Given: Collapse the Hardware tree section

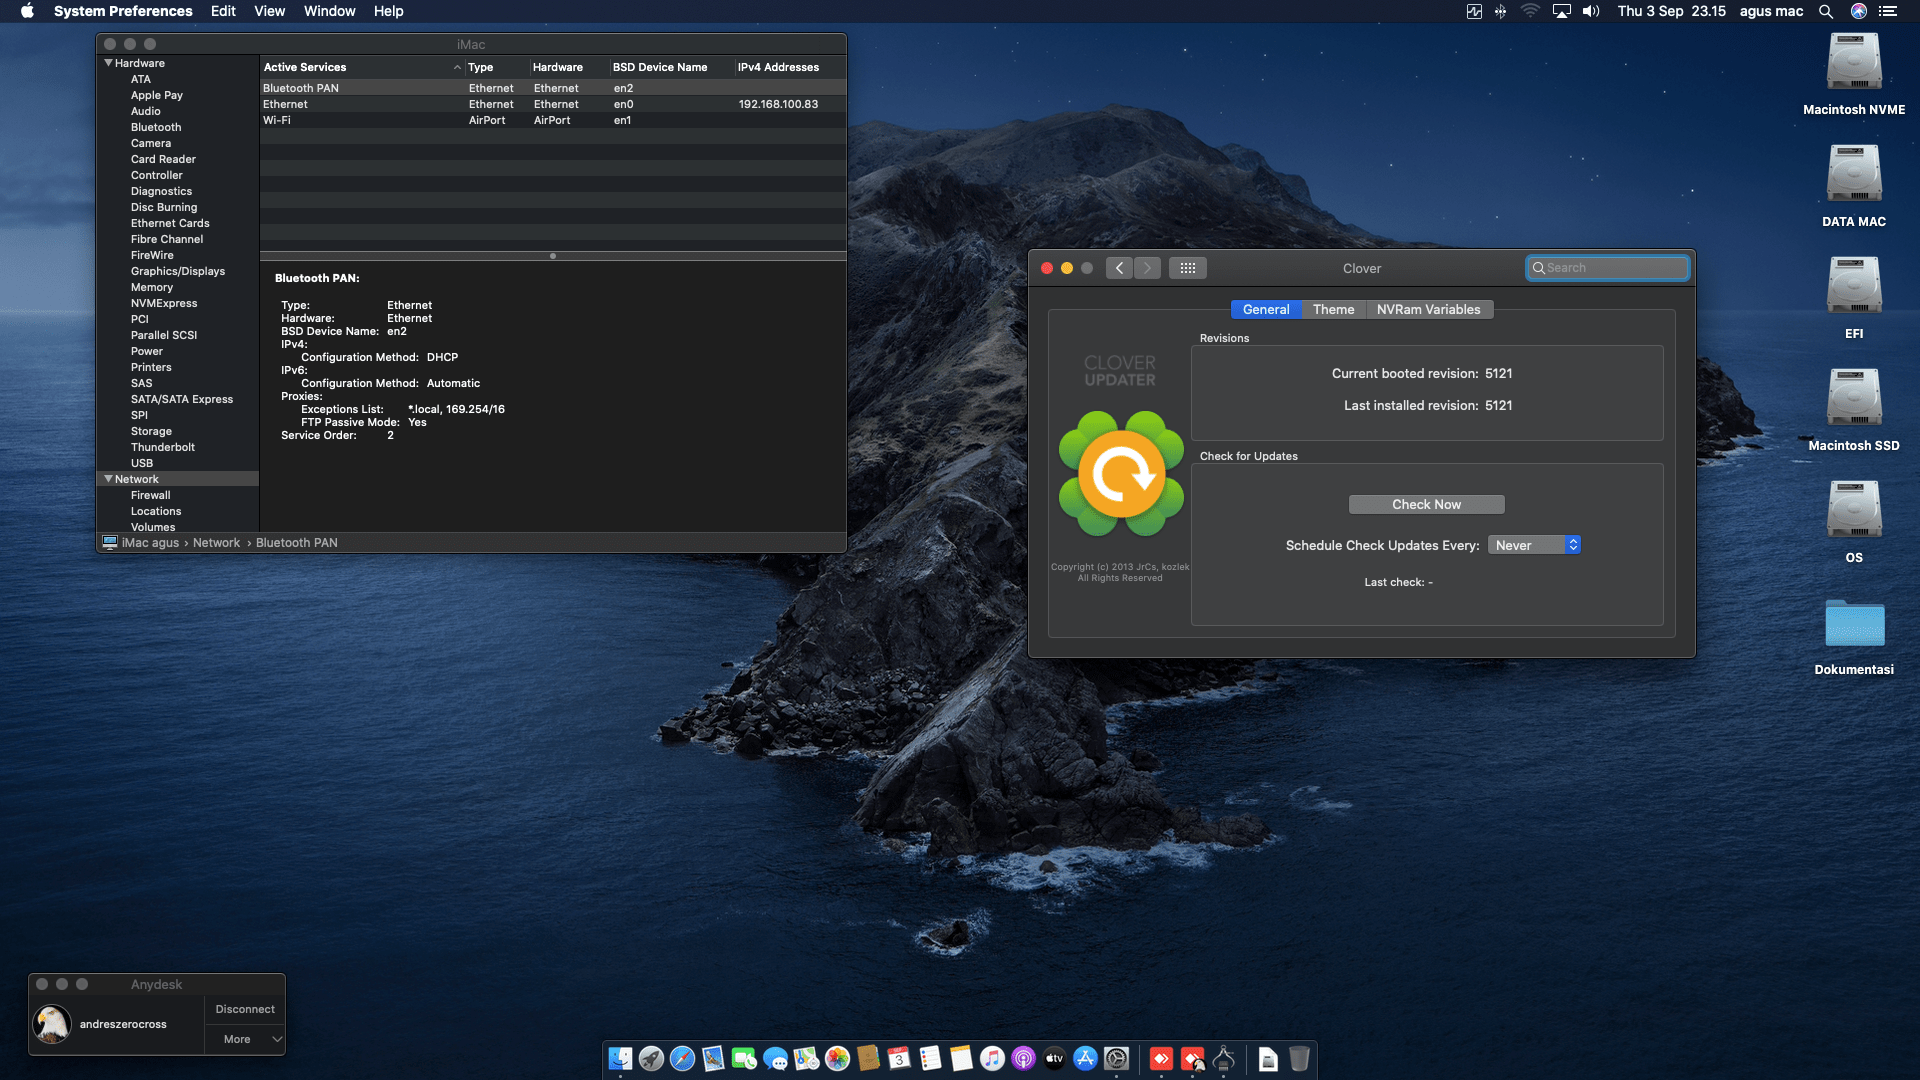Looking at the screenshot, I should pyautogui.click(x=108, y=63).
